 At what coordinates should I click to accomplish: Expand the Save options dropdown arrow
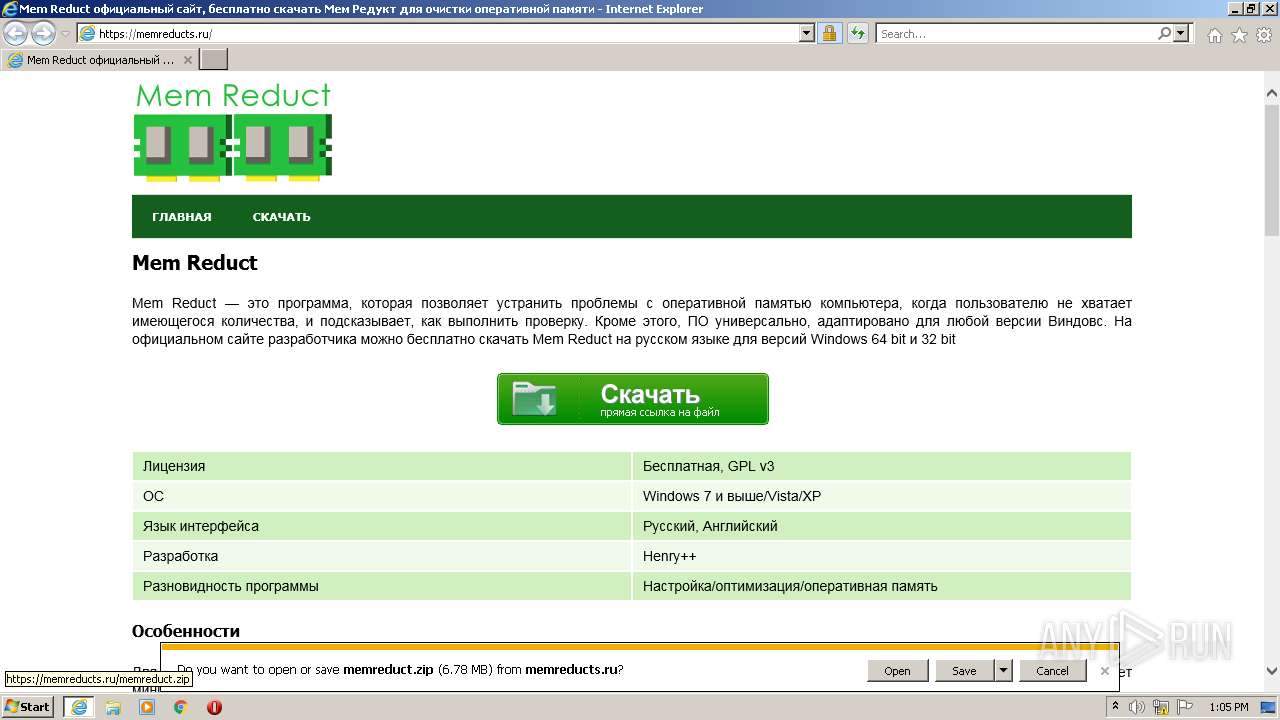coord(1003,671)
